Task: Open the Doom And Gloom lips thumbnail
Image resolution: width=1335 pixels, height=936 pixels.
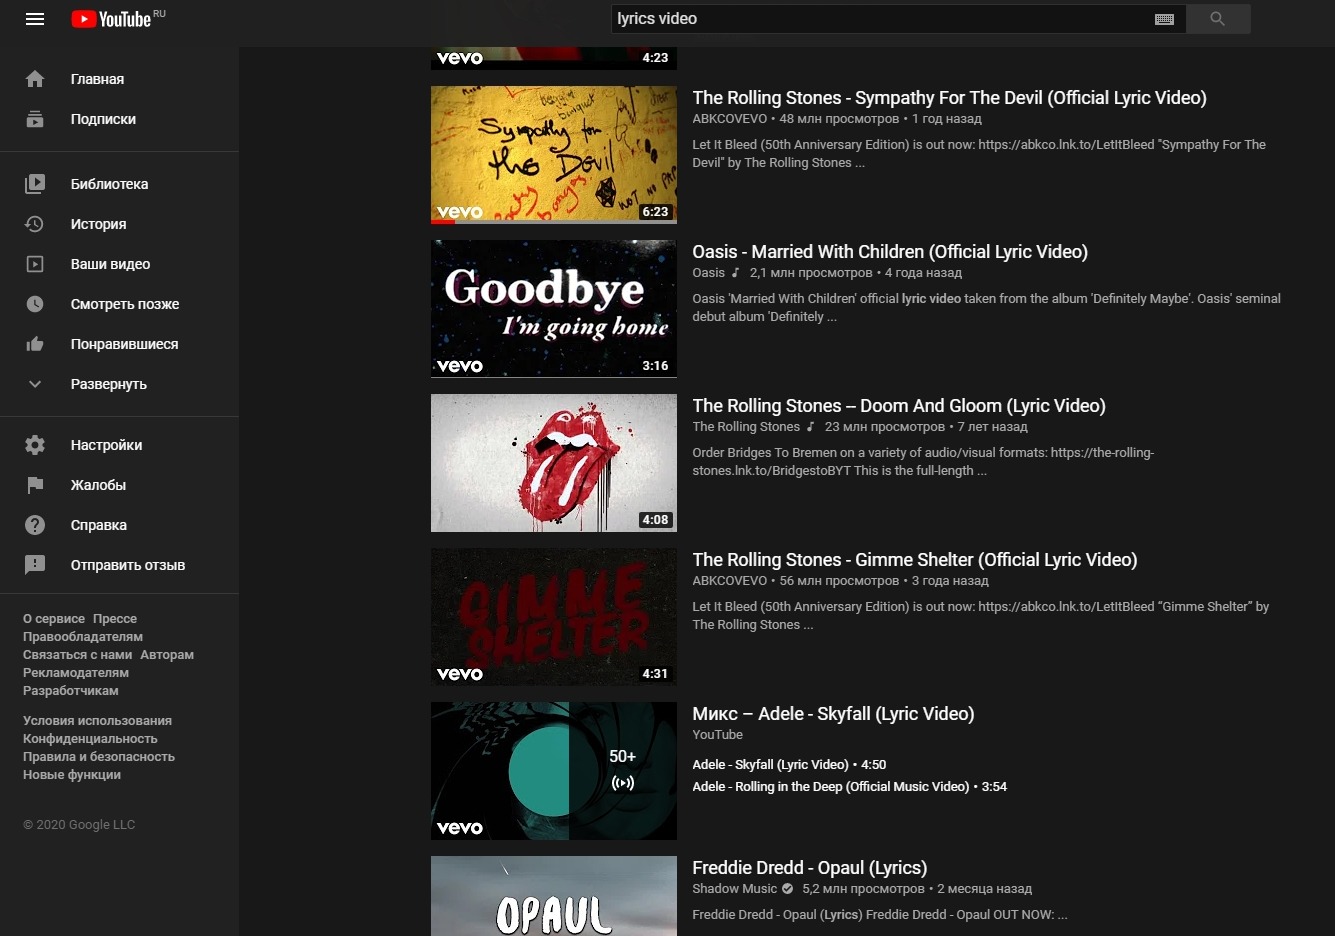Action: pos(554,463)
